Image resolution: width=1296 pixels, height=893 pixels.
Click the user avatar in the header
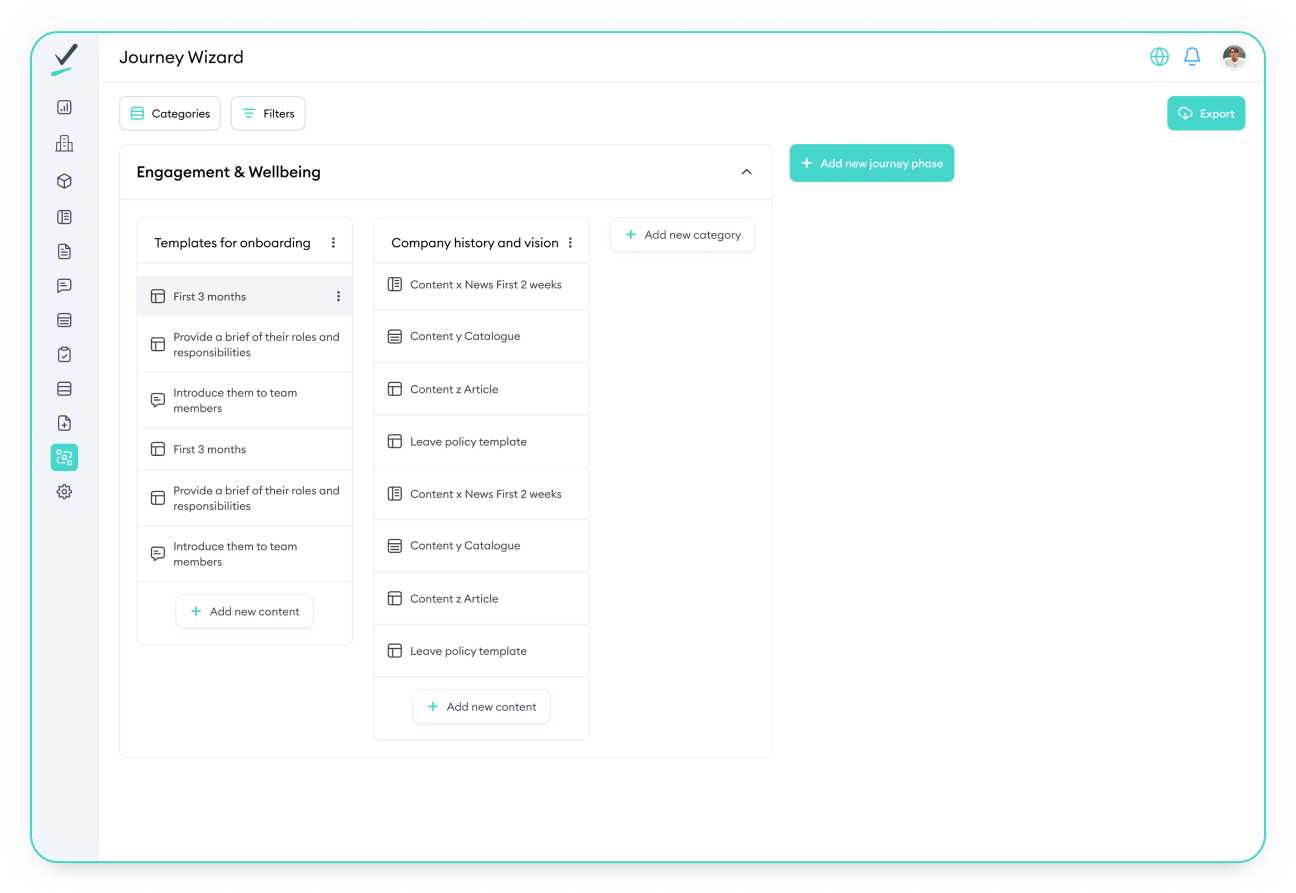pyautogui.click(x=1234, y=56)
